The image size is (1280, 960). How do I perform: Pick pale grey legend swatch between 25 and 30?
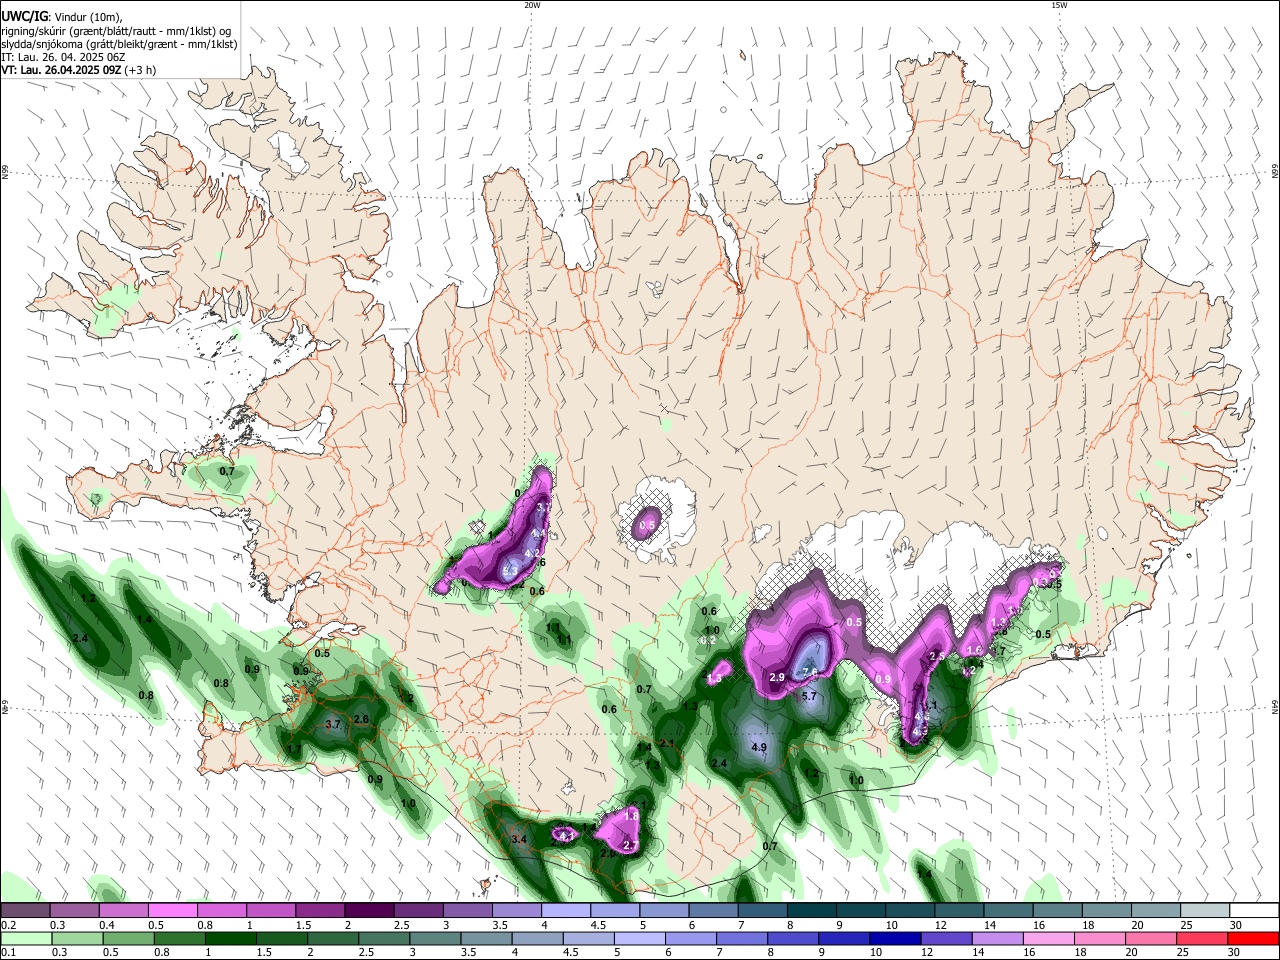click(1205, 911)
